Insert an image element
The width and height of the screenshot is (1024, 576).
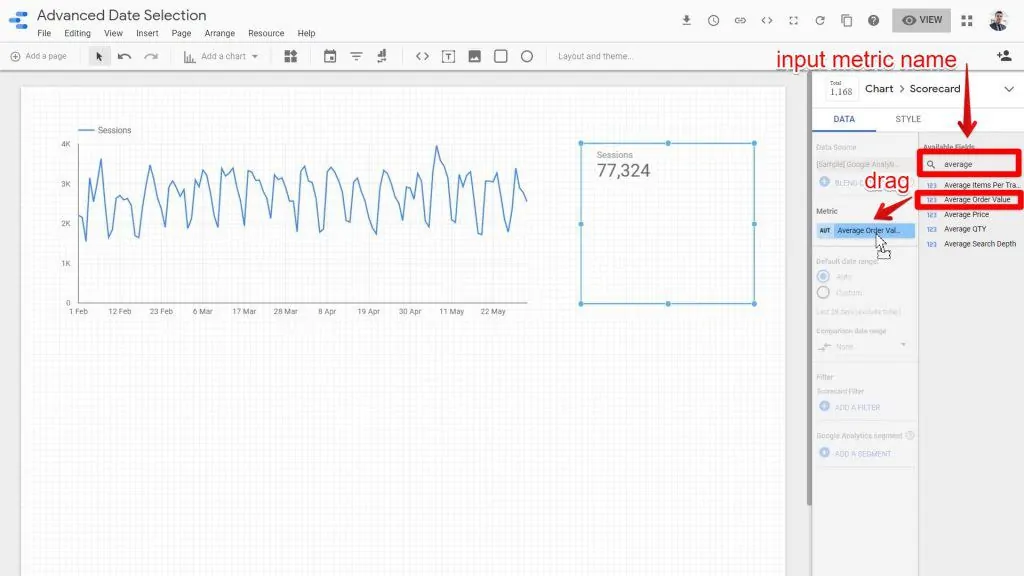(x=473, y=56)
